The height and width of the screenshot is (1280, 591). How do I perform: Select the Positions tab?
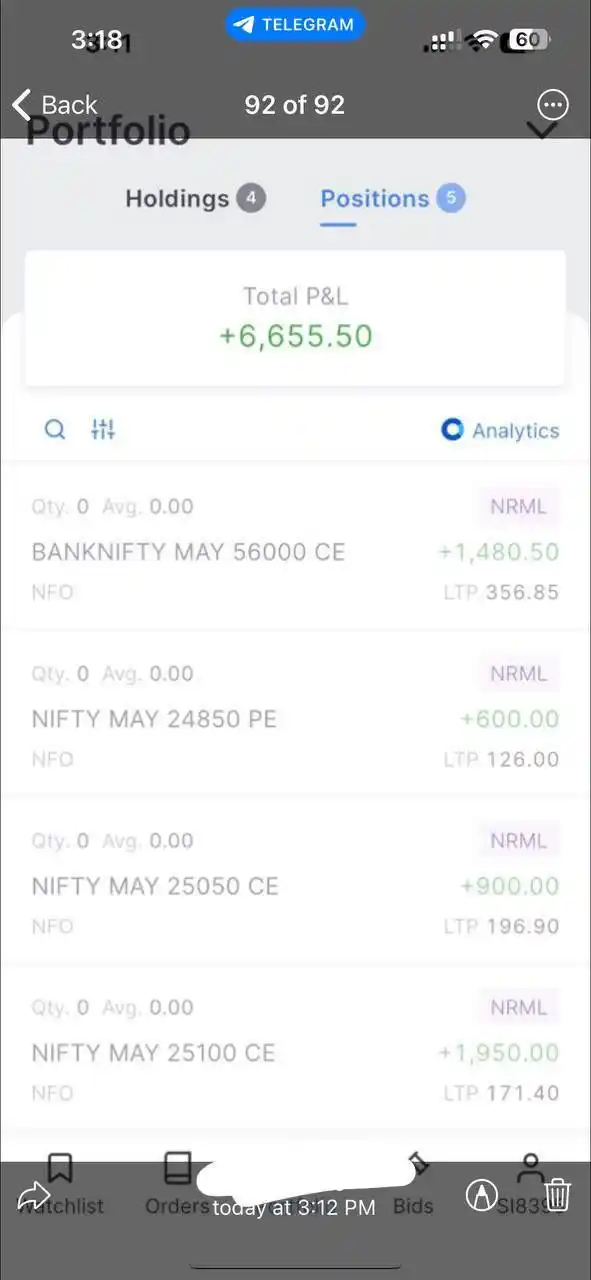[392, 198]
